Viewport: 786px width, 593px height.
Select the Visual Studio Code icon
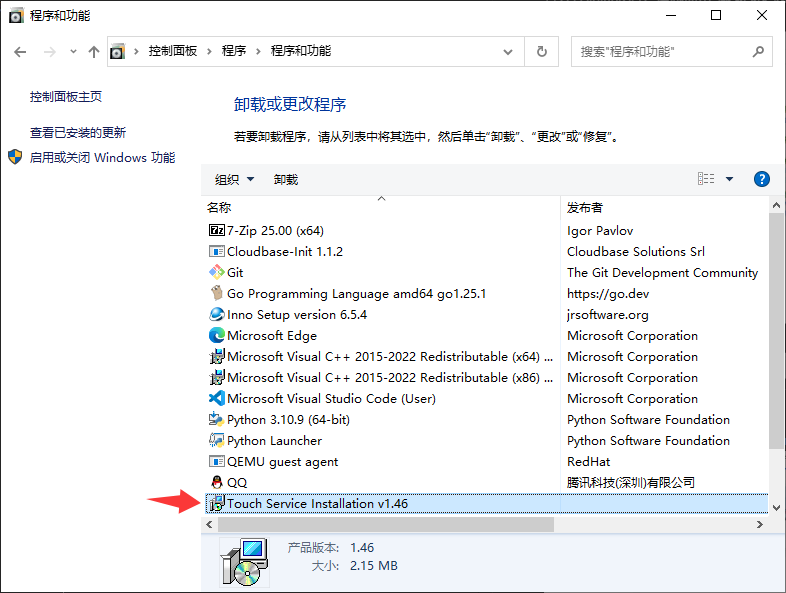coord(216,399)
